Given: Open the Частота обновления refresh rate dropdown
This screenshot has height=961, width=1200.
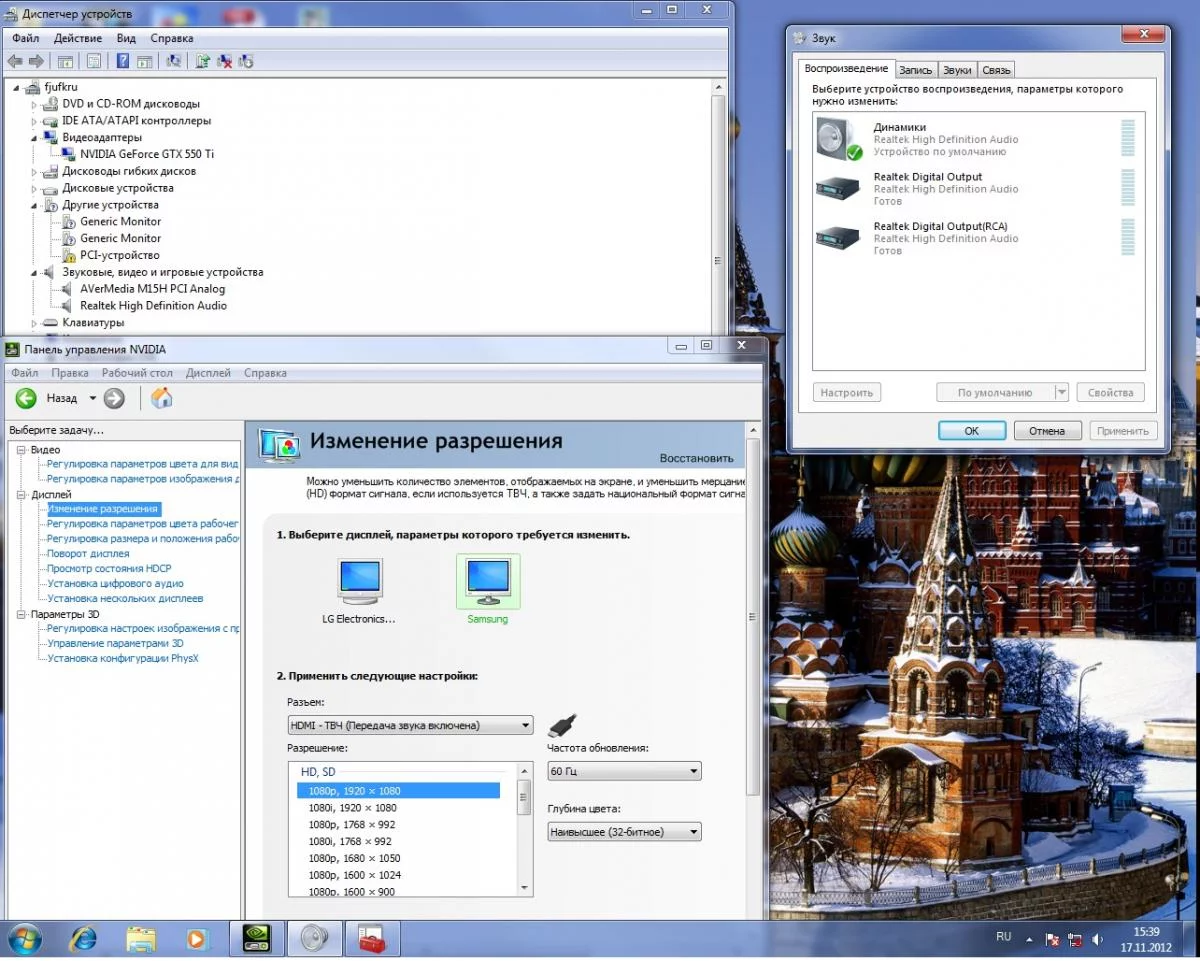Looking at the screenshot, I should [624, 771].
